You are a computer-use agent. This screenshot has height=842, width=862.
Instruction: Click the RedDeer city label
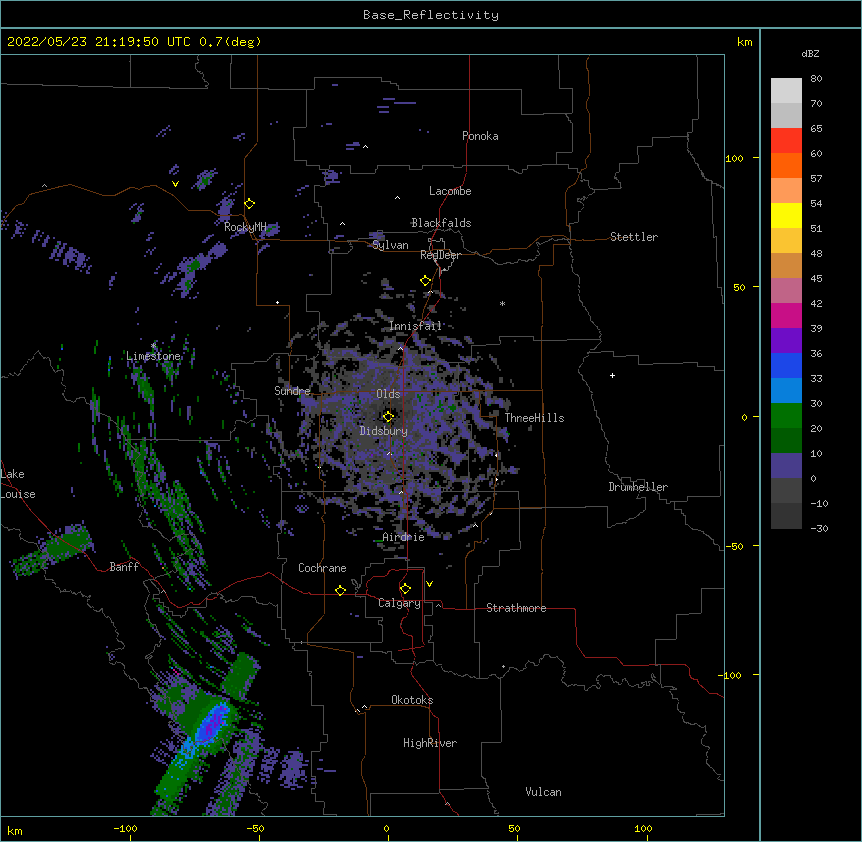click(x=441, y=255)
